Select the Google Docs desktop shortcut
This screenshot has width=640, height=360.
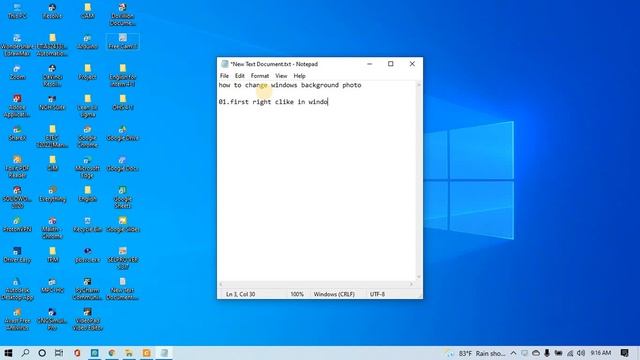click(122, 164)
